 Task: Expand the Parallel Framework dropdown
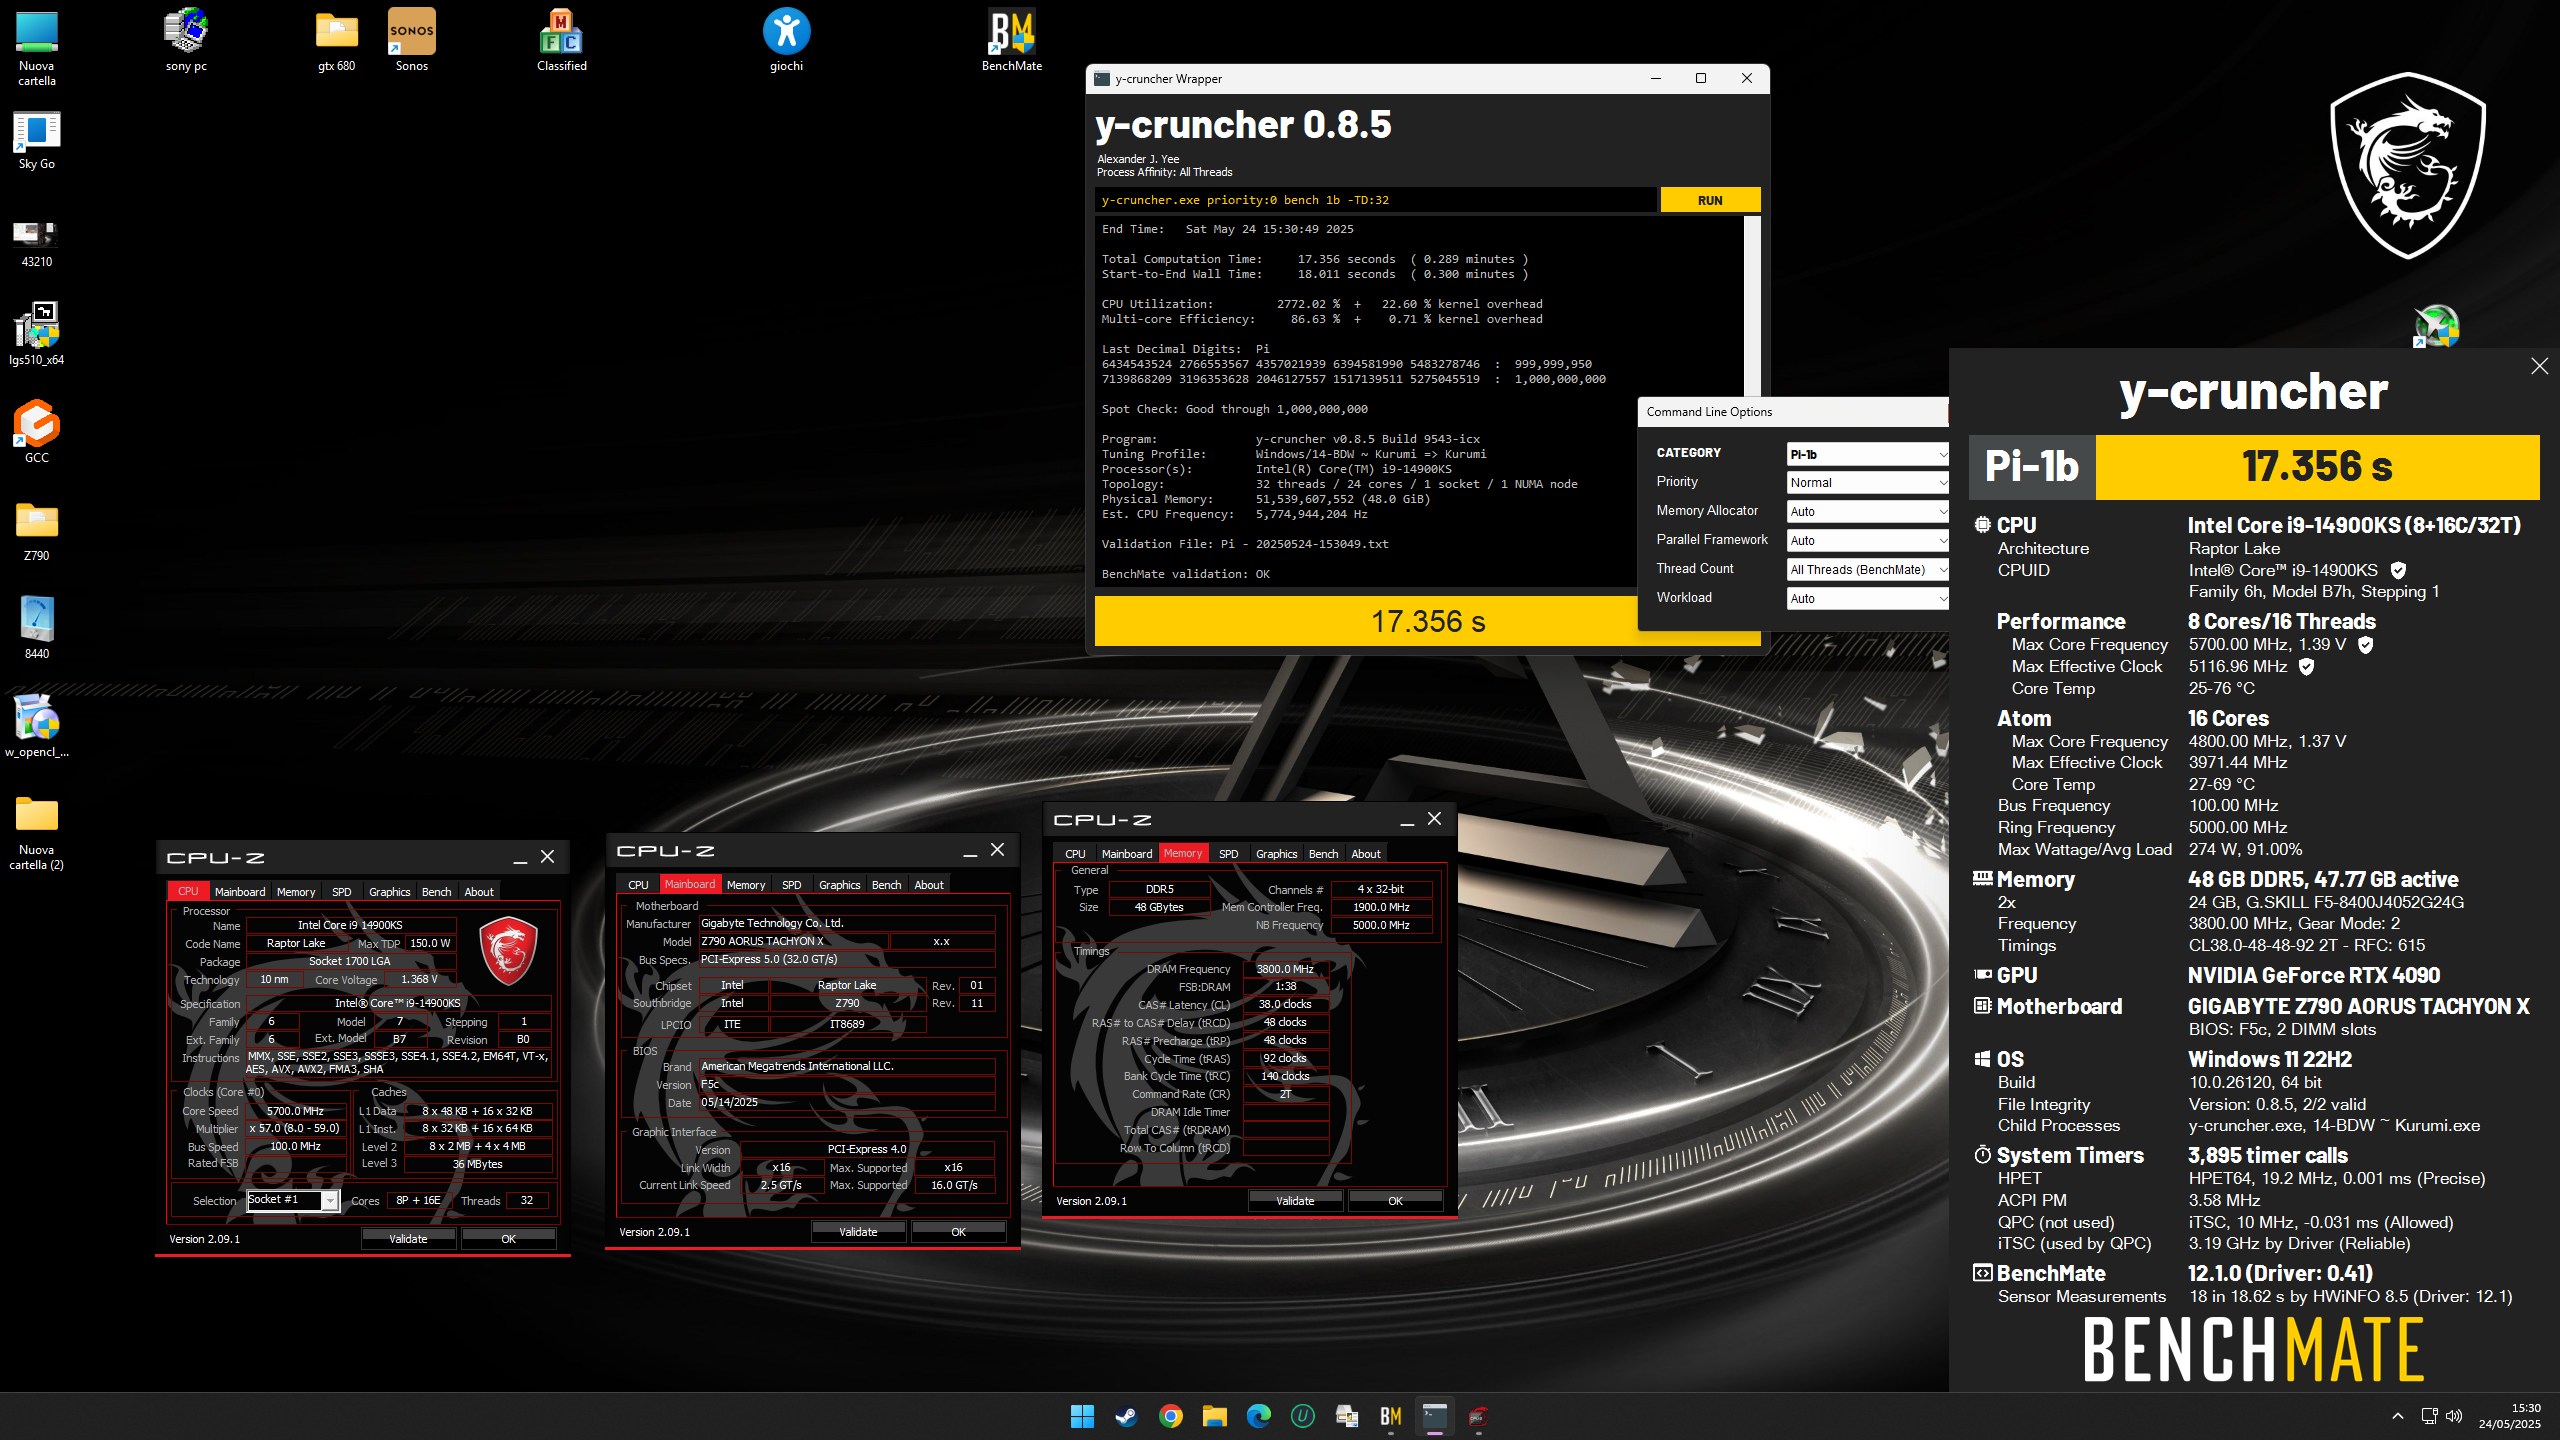tap(1867, 541)
